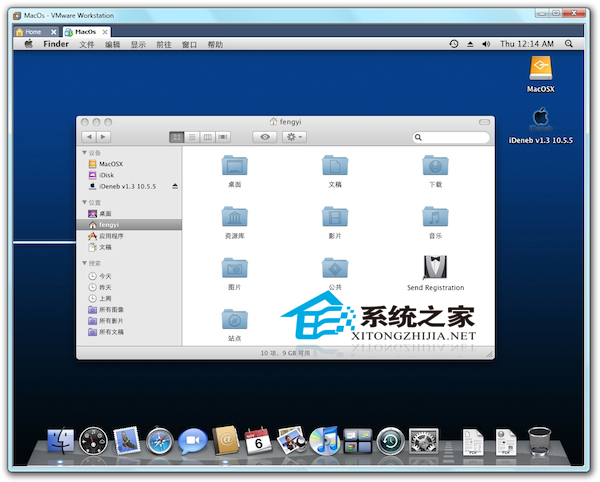
Task: Eject the iDeneb v1.3 10.5.5 disk
Action: (x=175, y=186)
